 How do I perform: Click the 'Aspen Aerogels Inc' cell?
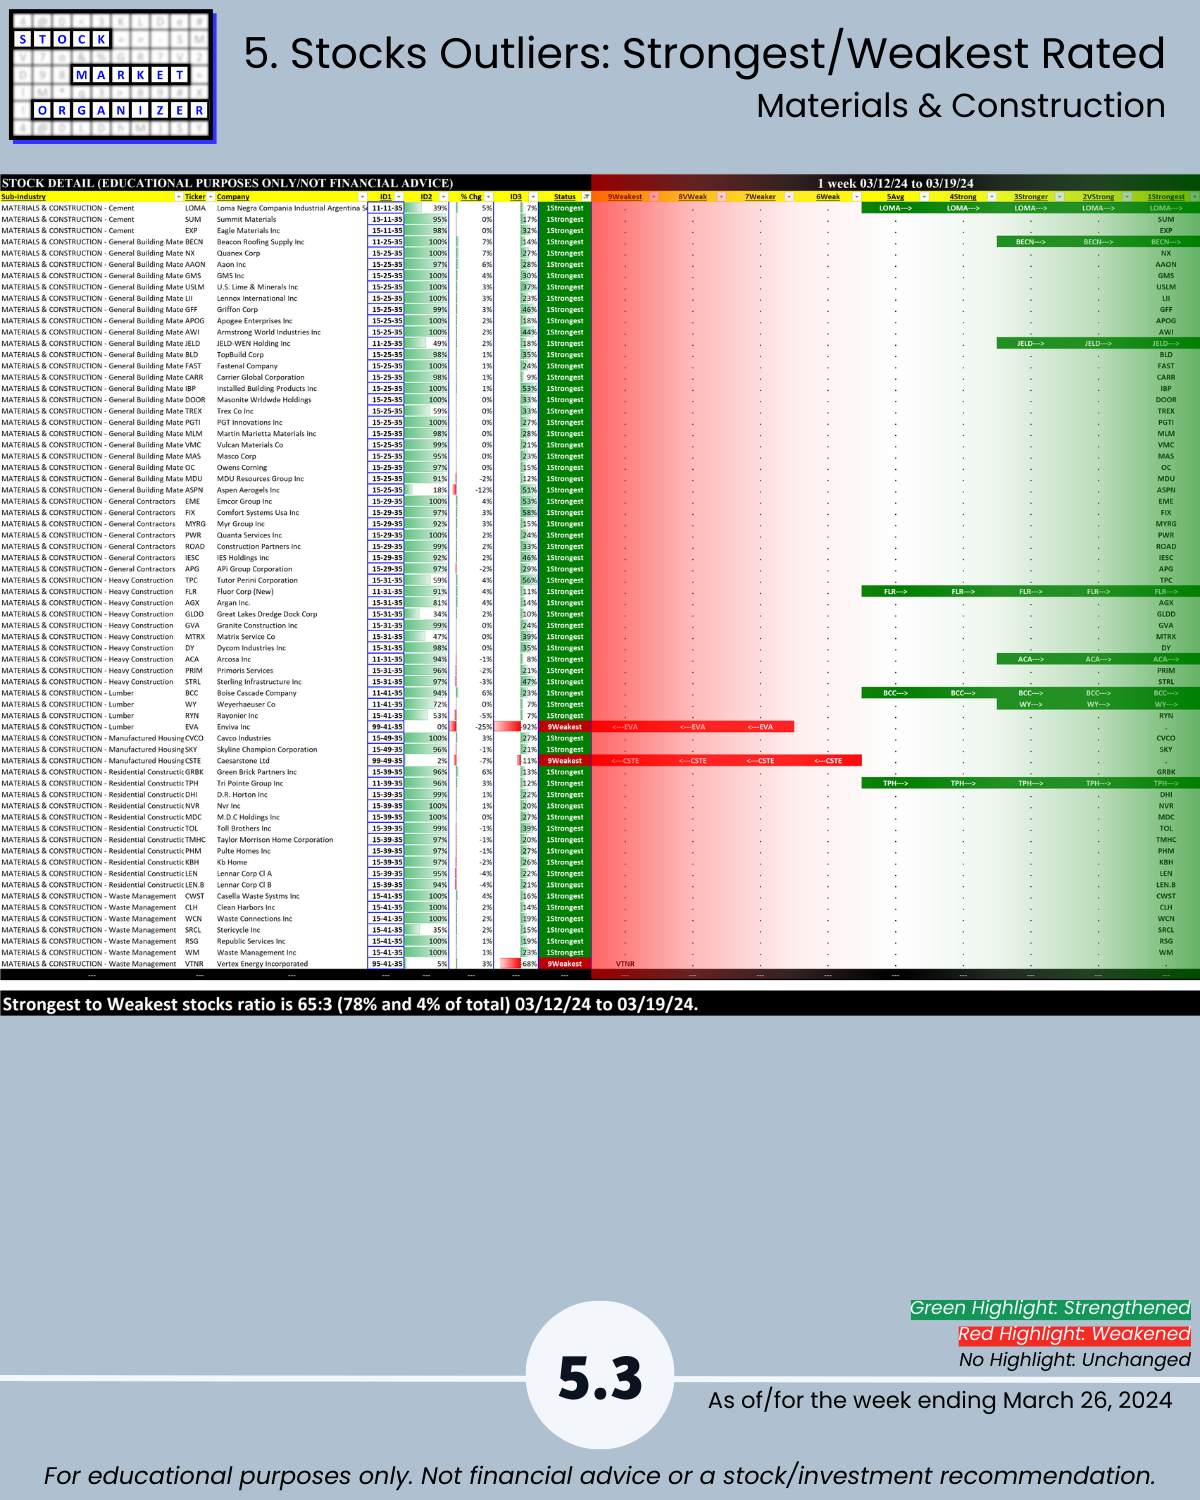291,490
